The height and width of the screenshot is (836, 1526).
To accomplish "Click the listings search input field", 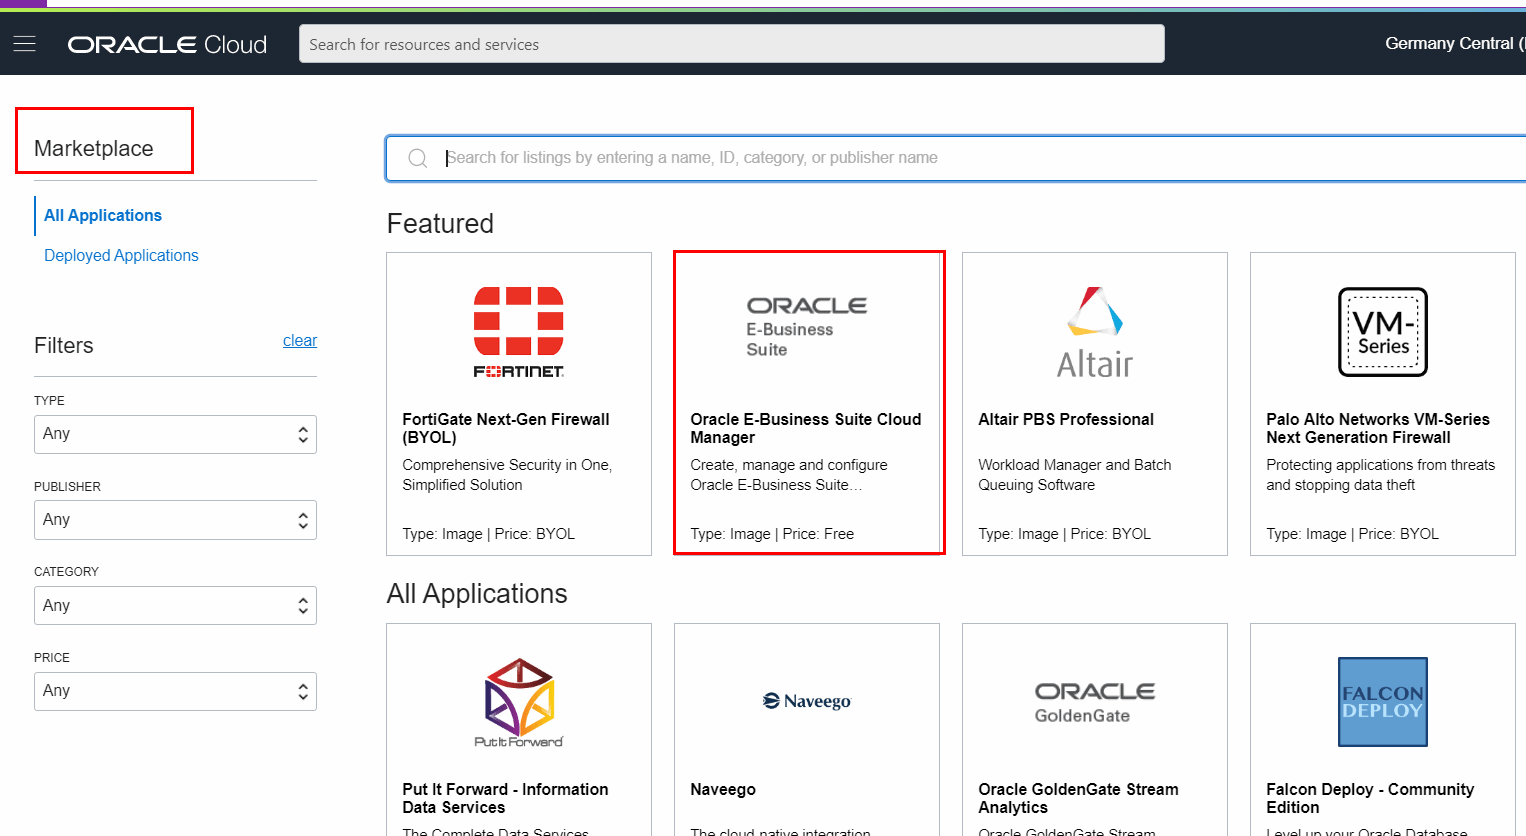I will [x=800, y=157].
